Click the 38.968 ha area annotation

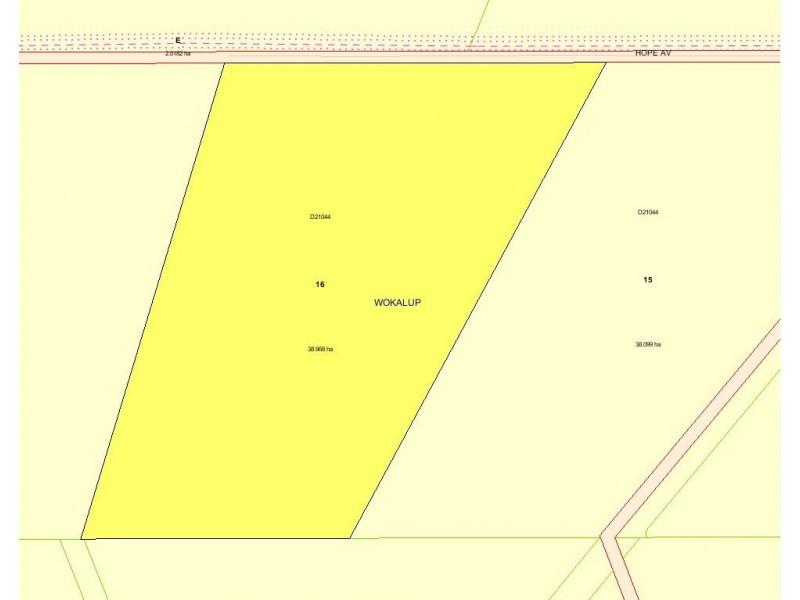320,350
